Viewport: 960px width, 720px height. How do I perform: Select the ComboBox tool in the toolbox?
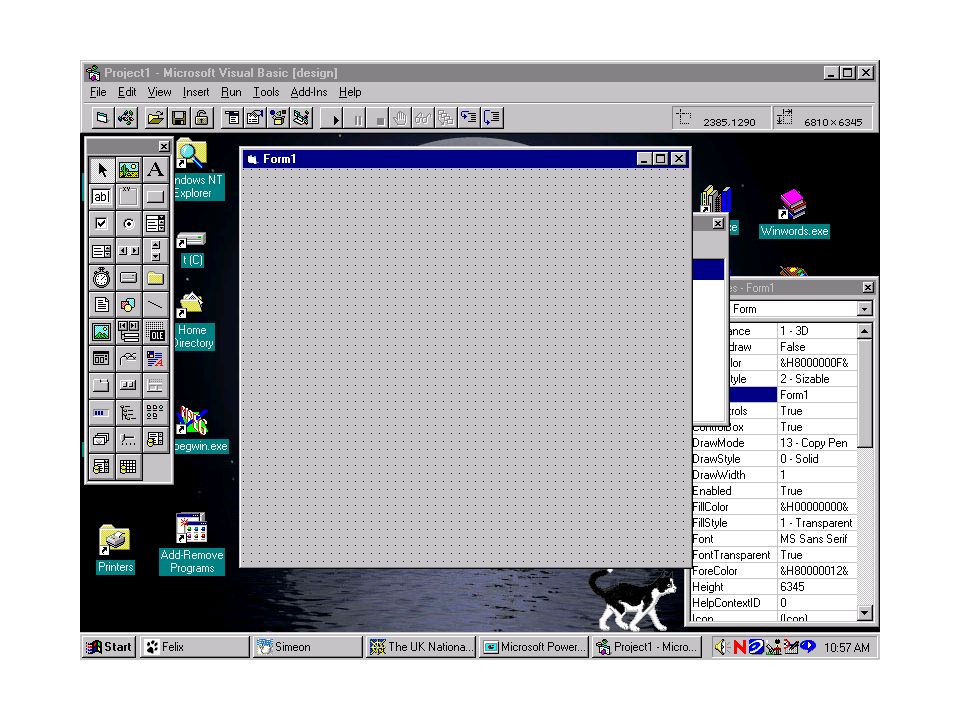(x=156, y=223)
